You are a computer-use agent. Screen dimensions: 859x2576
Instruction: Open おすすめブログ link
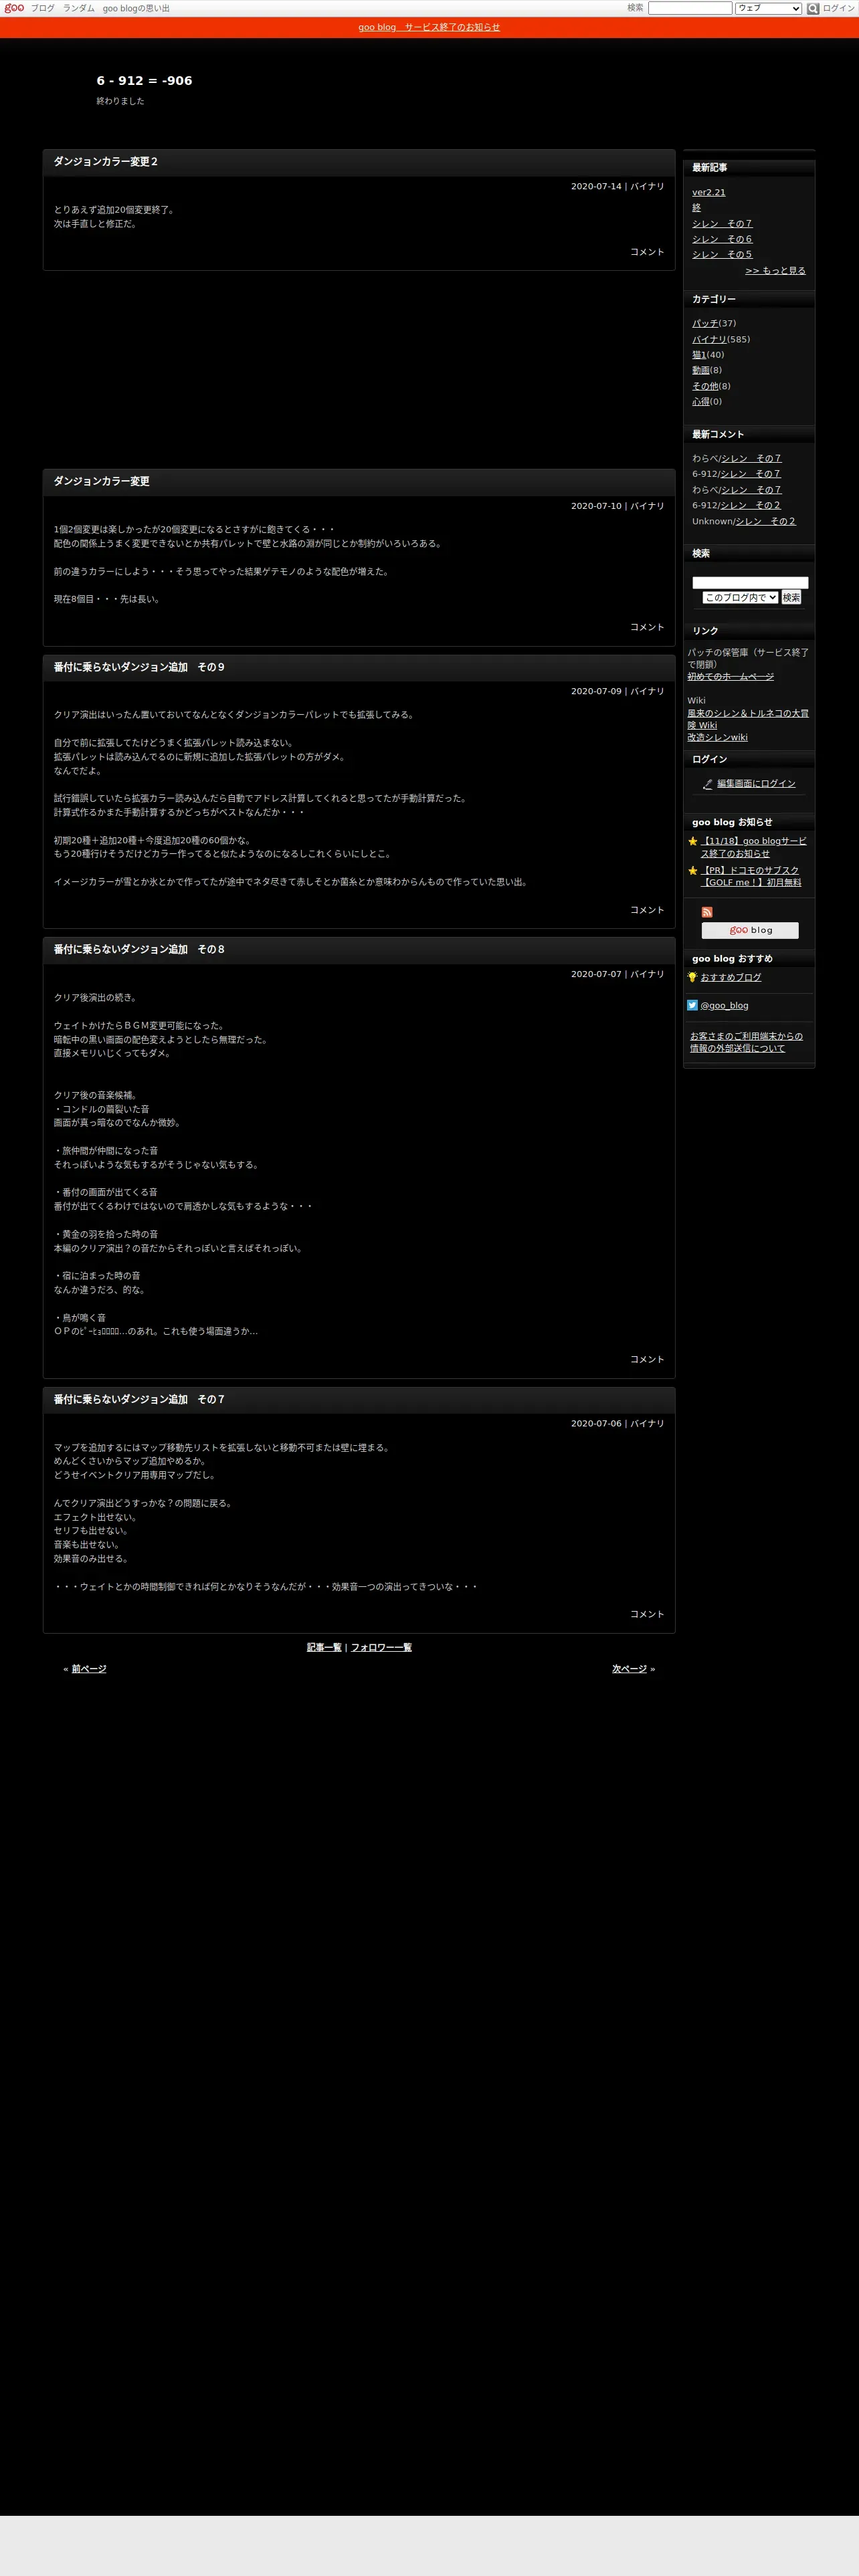click(x=731, y=977)
